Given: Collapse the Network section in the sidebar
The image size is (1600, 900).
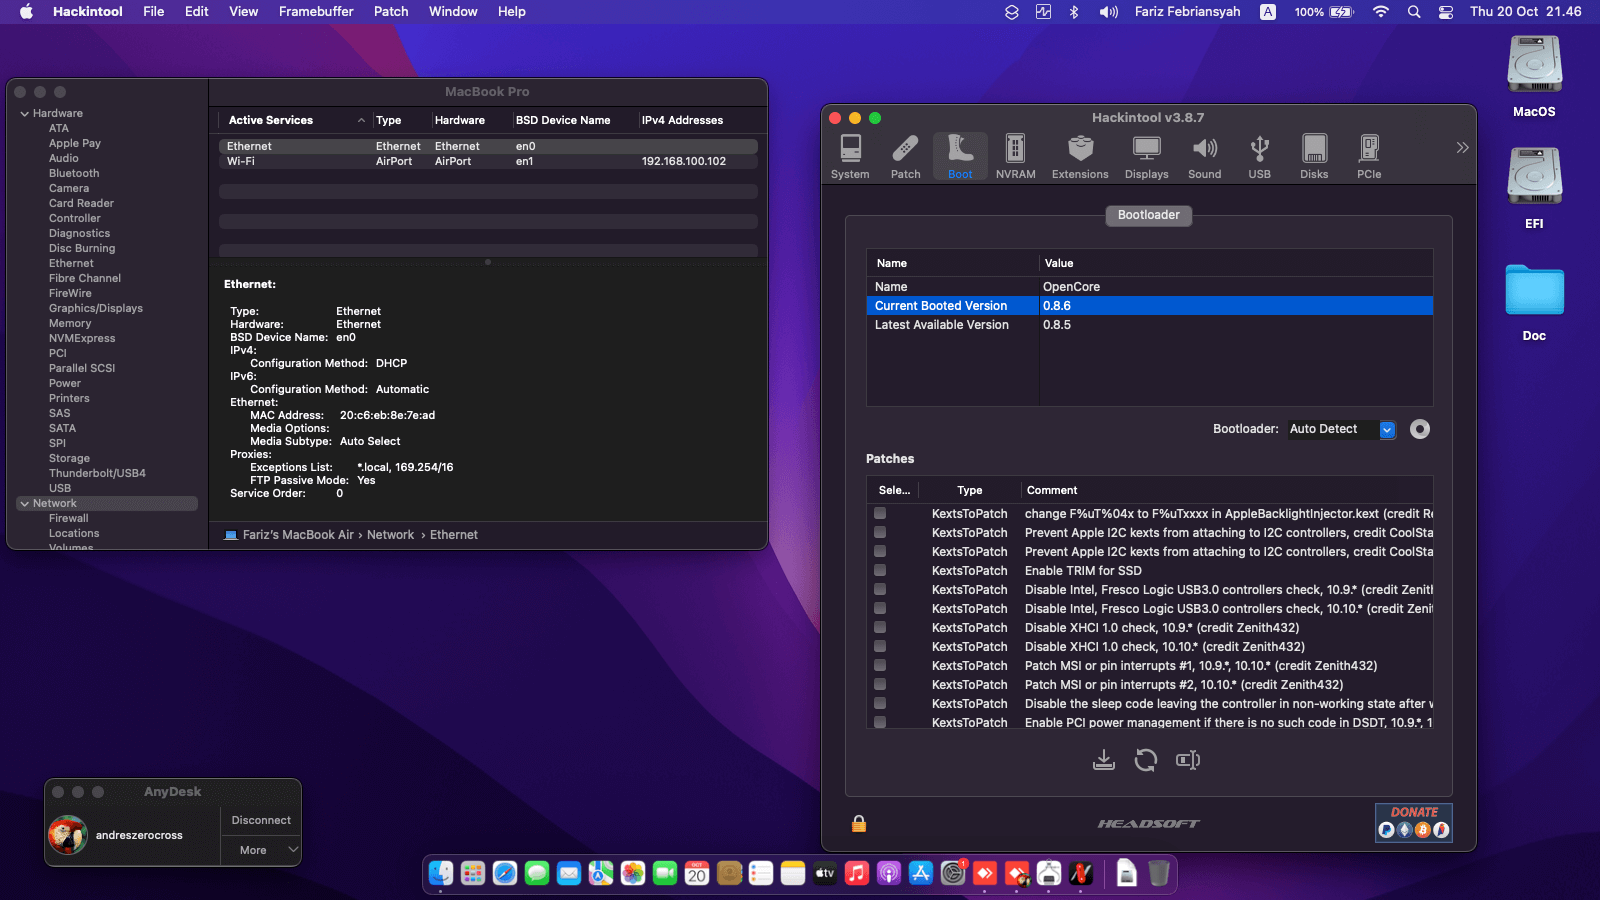Looking at the screenshot, I should point(24,504).
